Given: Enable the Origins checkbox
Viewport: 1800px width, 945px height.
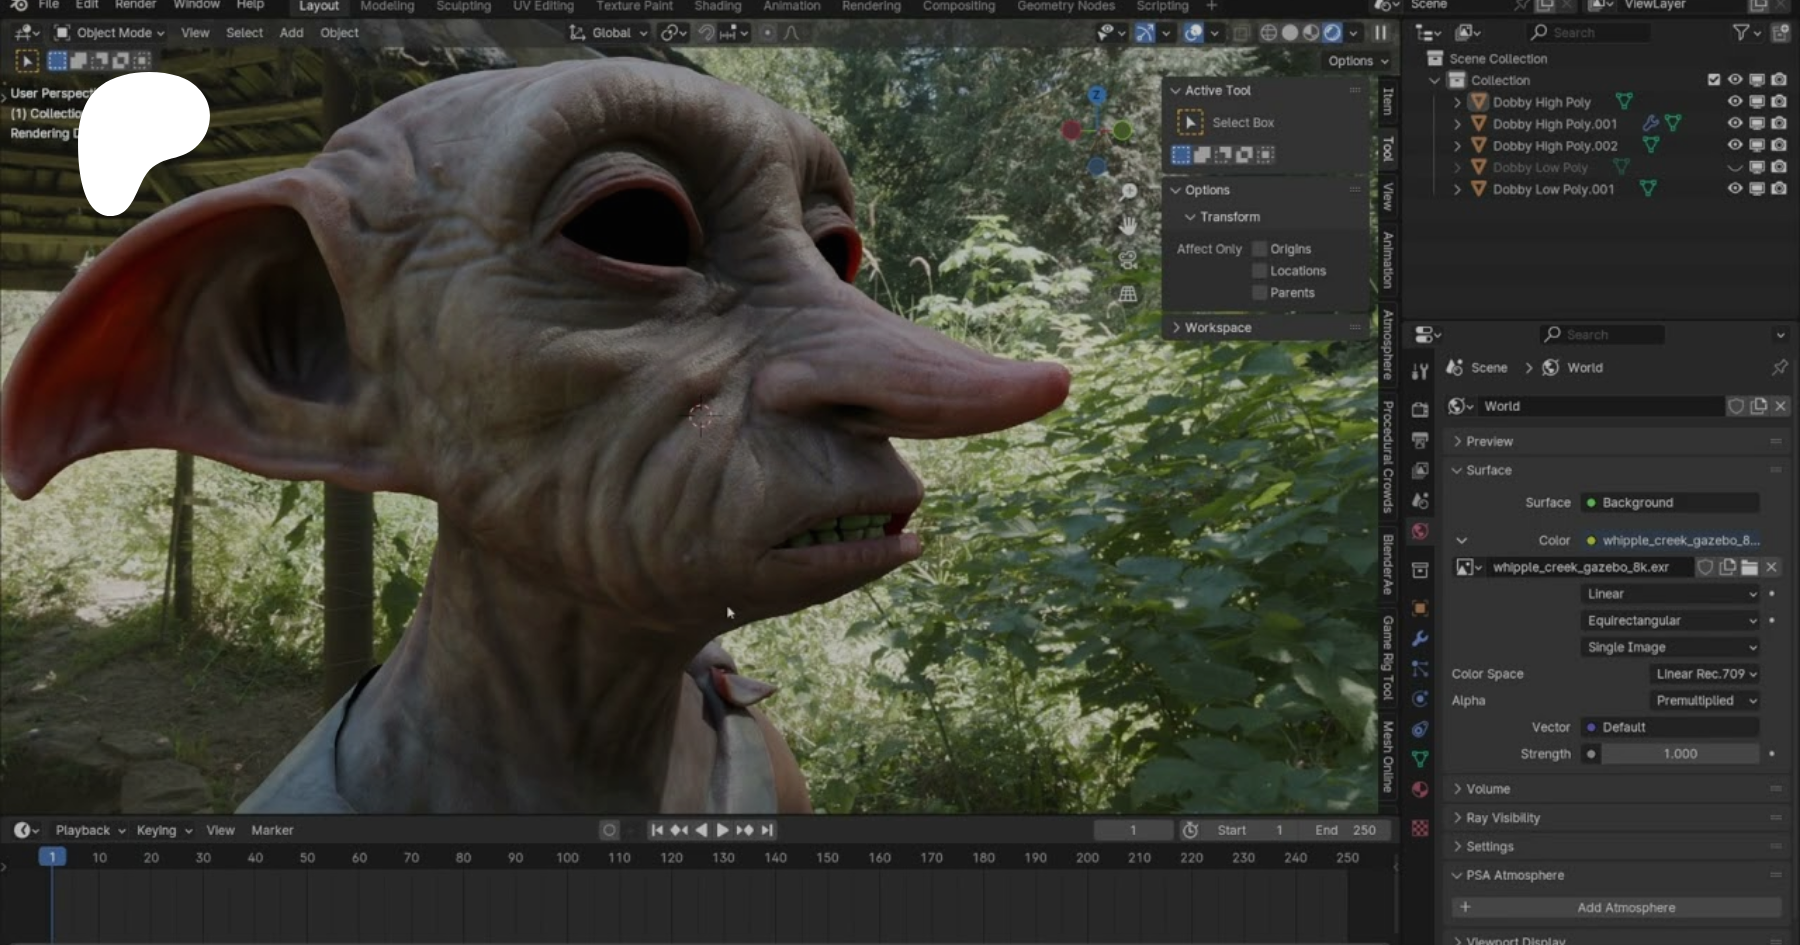Looking at the screenshot, I should 1260,249.
